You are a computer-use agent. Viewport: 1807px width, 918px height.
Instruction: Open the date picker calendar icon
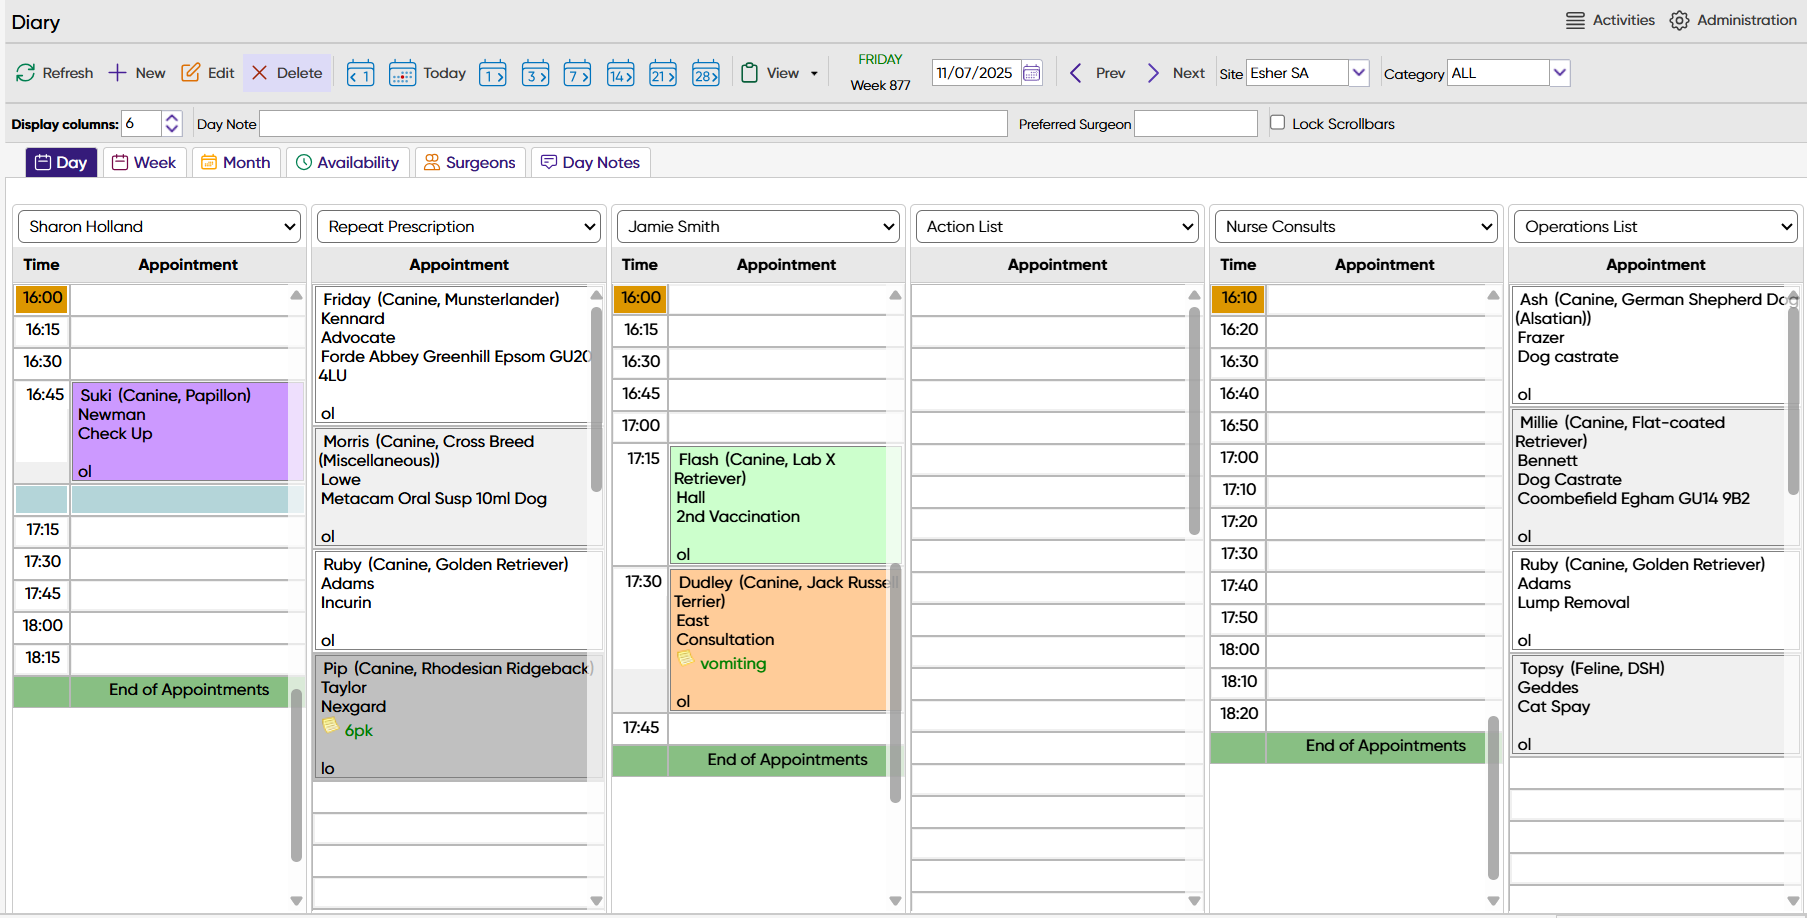click(1032, 73)
